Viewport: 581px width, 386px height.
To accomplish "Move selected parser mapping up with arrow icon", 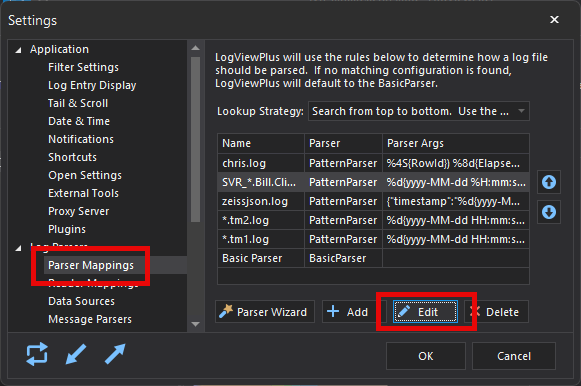I will click(x=549, y=182).
